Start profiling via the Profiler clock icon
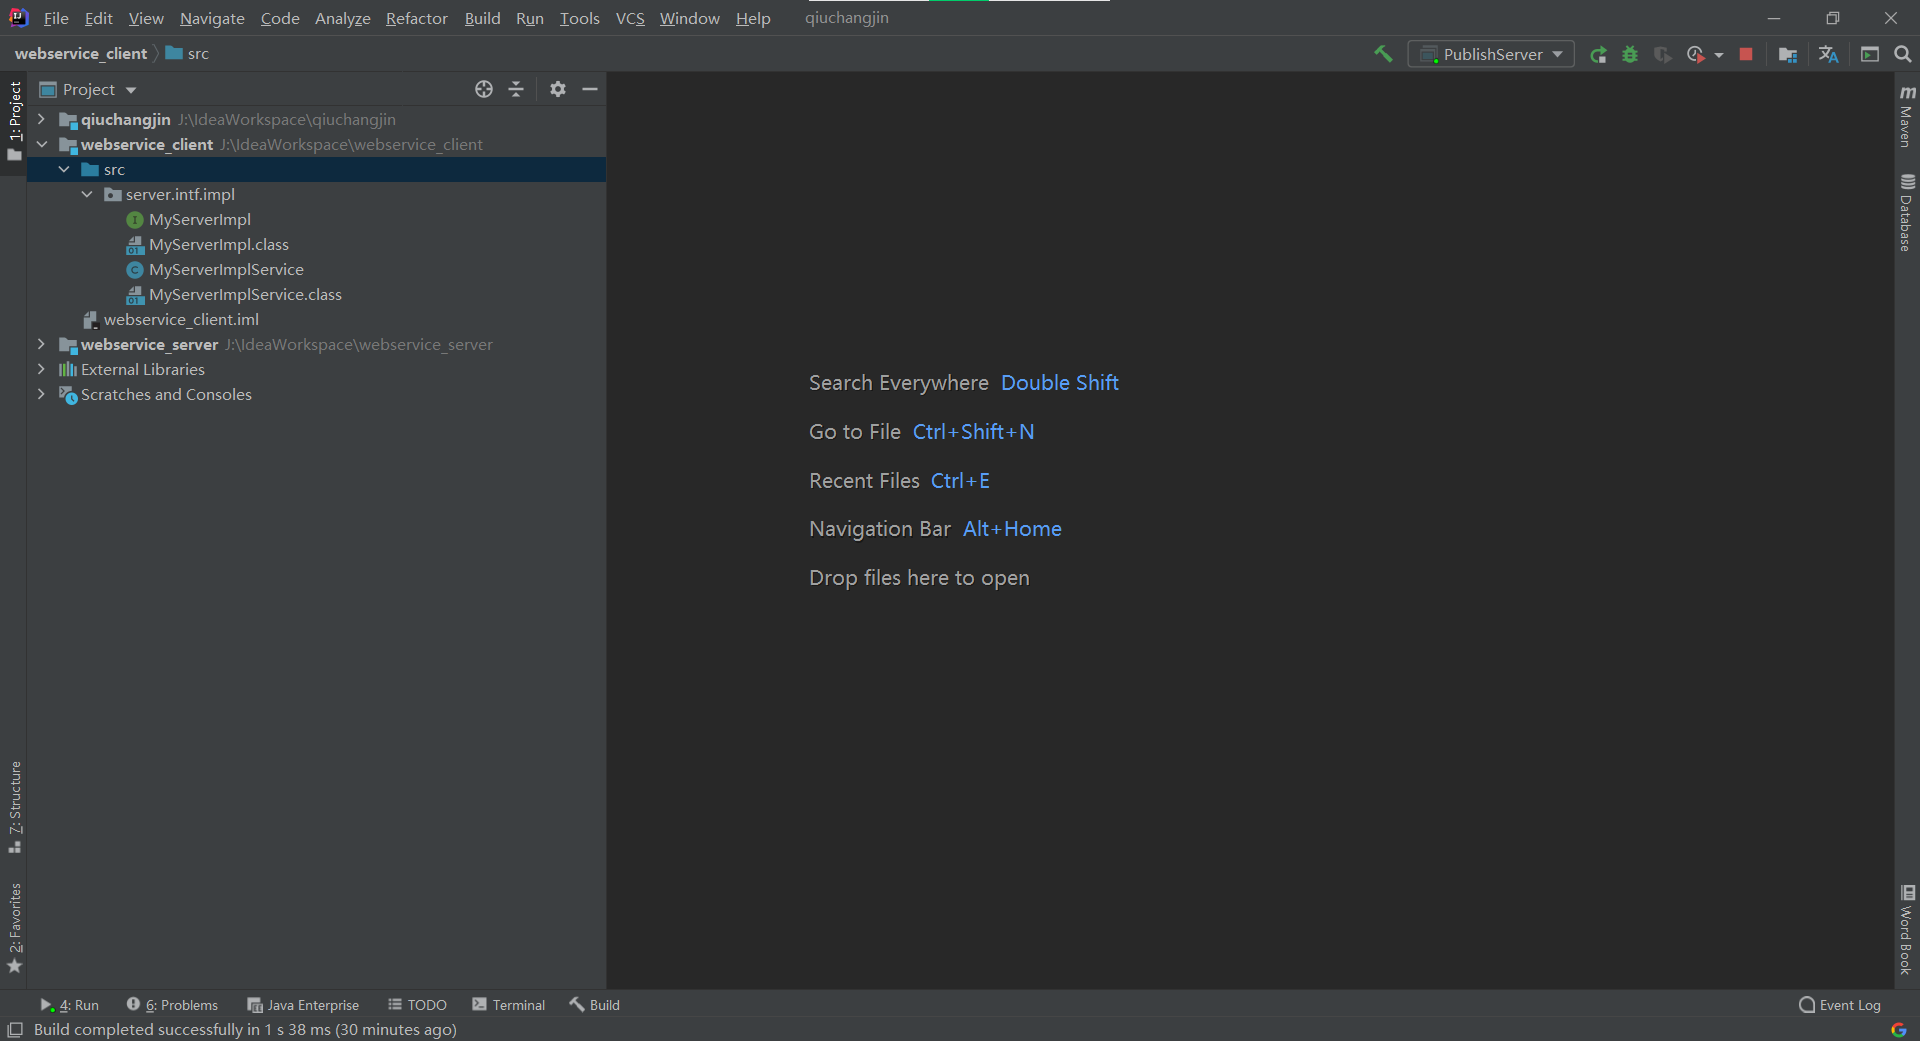Image resolution: width=1920 pixels, height=1041 pixels. [x=1697, y=54]
